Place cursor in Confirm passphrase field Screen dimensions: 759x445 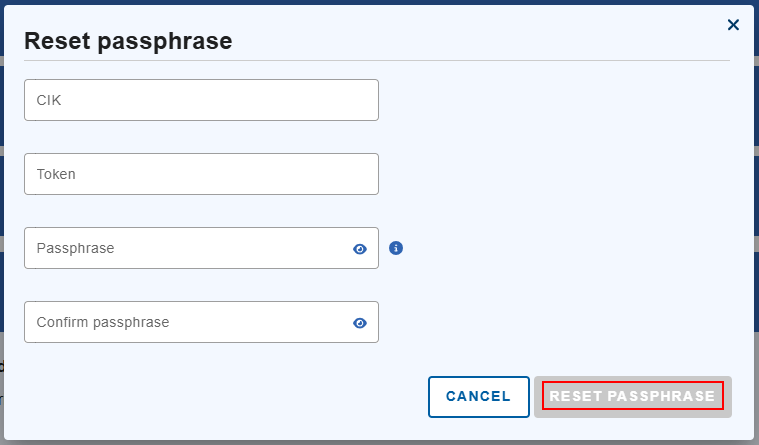[190, 322]
